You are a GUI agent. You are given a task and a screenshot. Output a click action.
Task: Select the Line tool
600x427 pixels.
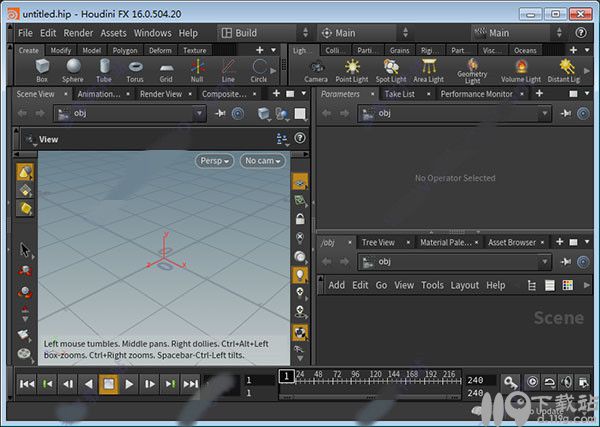[x=228, y=71]
